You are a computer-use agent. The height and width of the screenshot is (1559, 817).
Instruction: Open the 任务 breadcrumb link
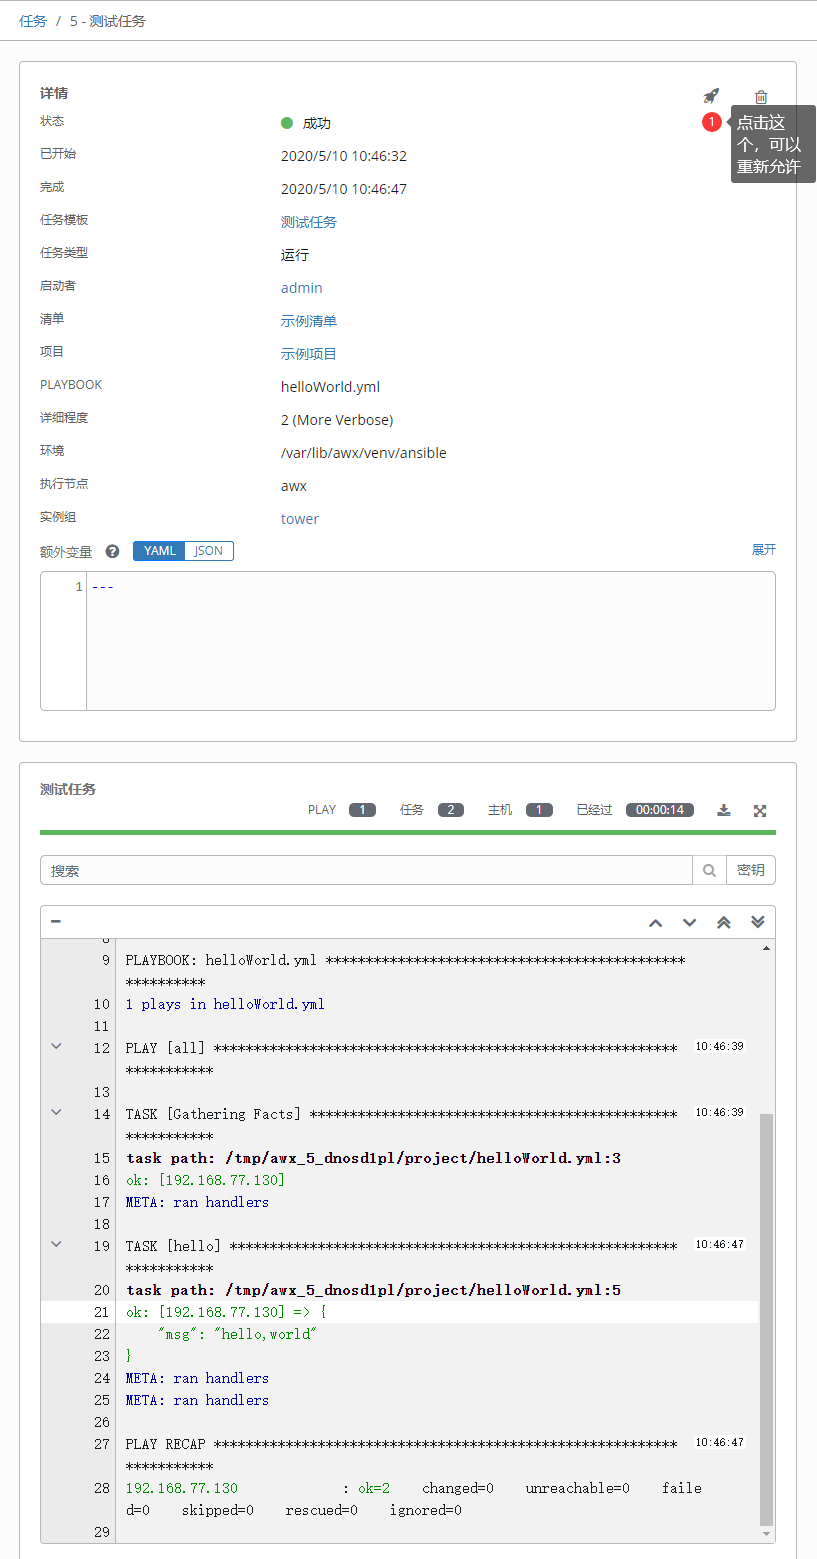(33, 20)
